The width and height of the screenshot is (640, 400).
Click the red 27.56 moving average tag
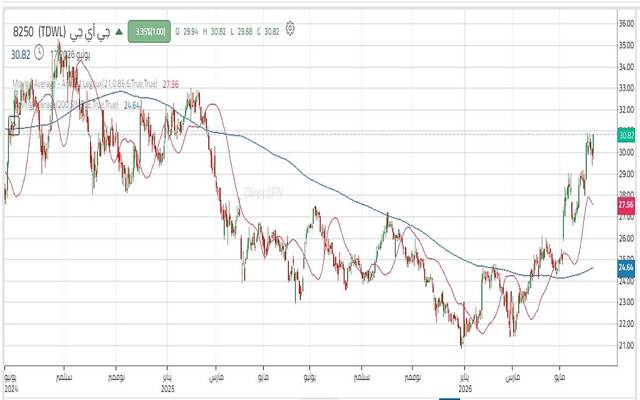626,205
